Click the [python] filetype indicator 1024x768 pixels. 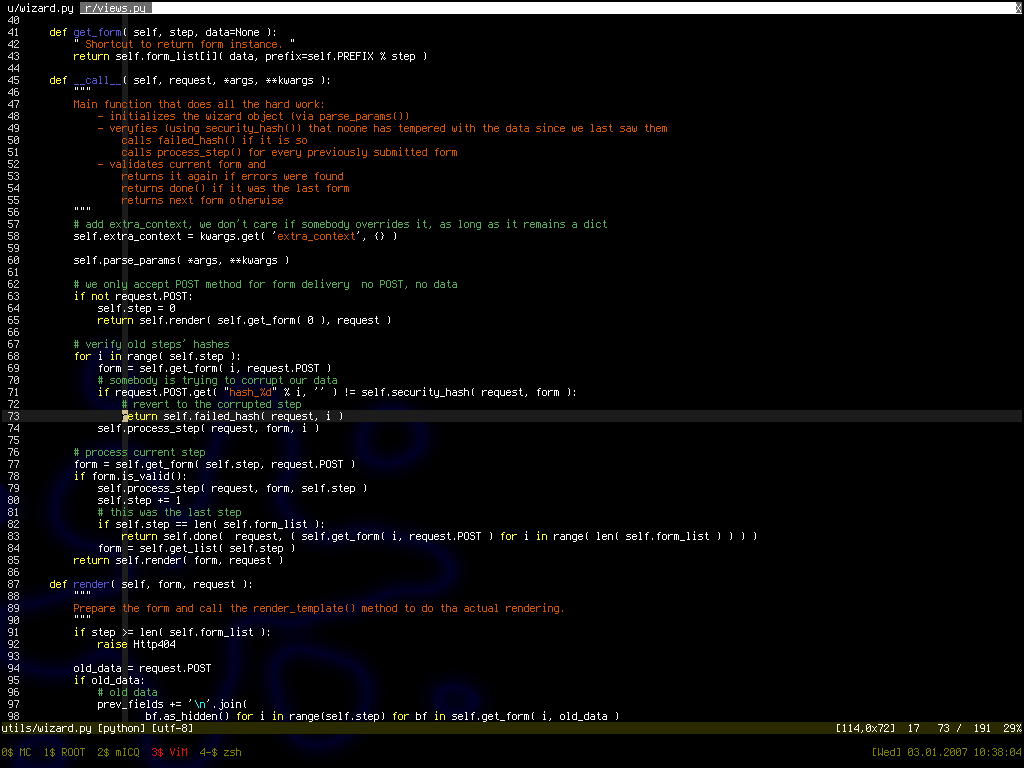coord(122,728)
